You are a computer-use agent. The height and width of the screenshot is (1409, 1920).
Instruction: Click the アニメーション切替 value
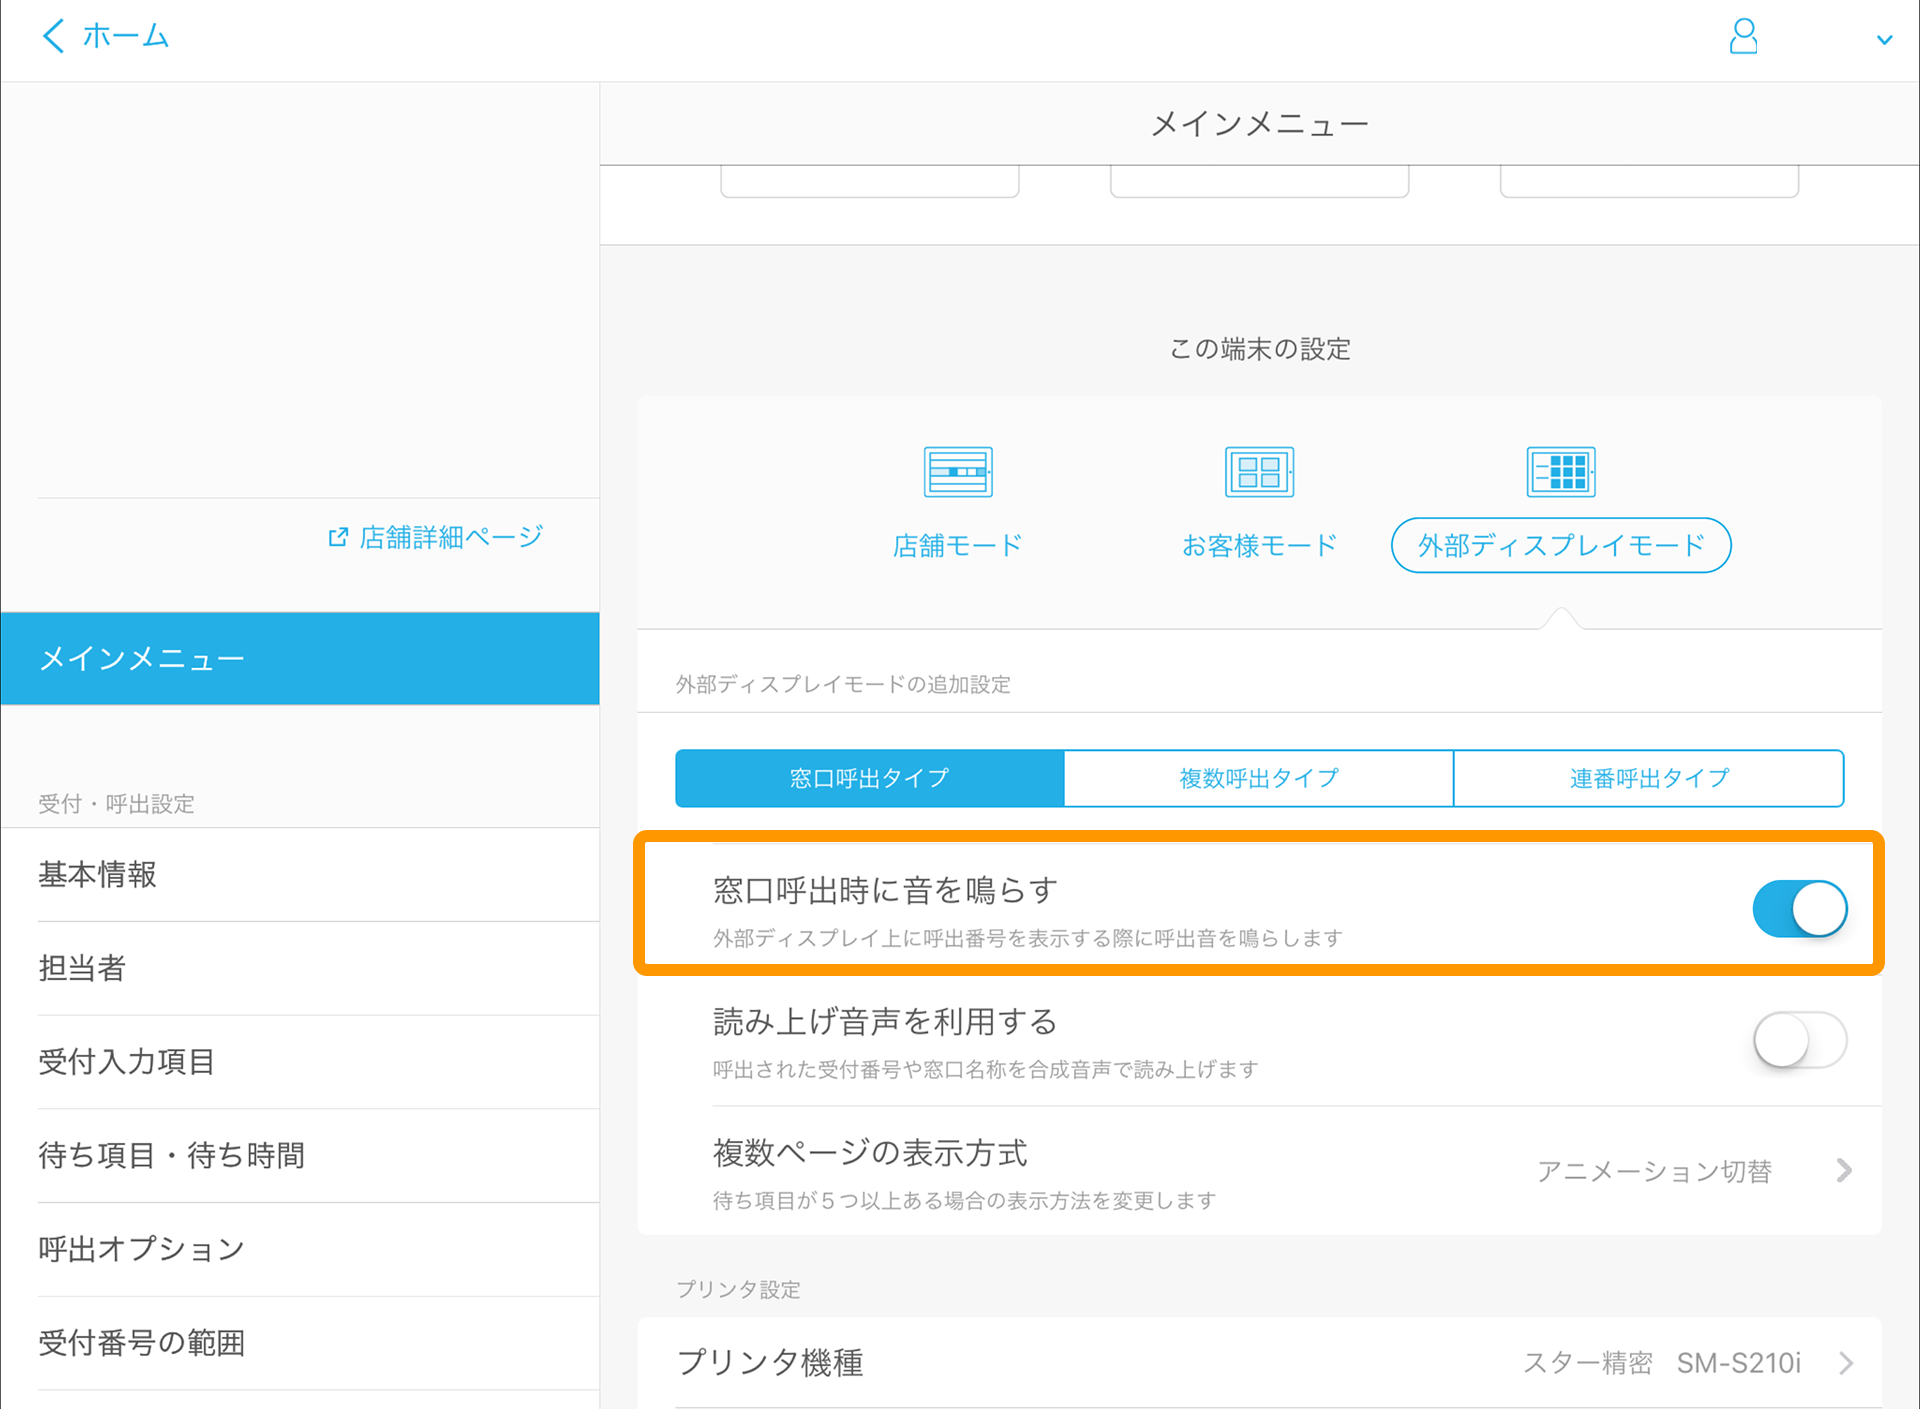pos(1654,1171)
